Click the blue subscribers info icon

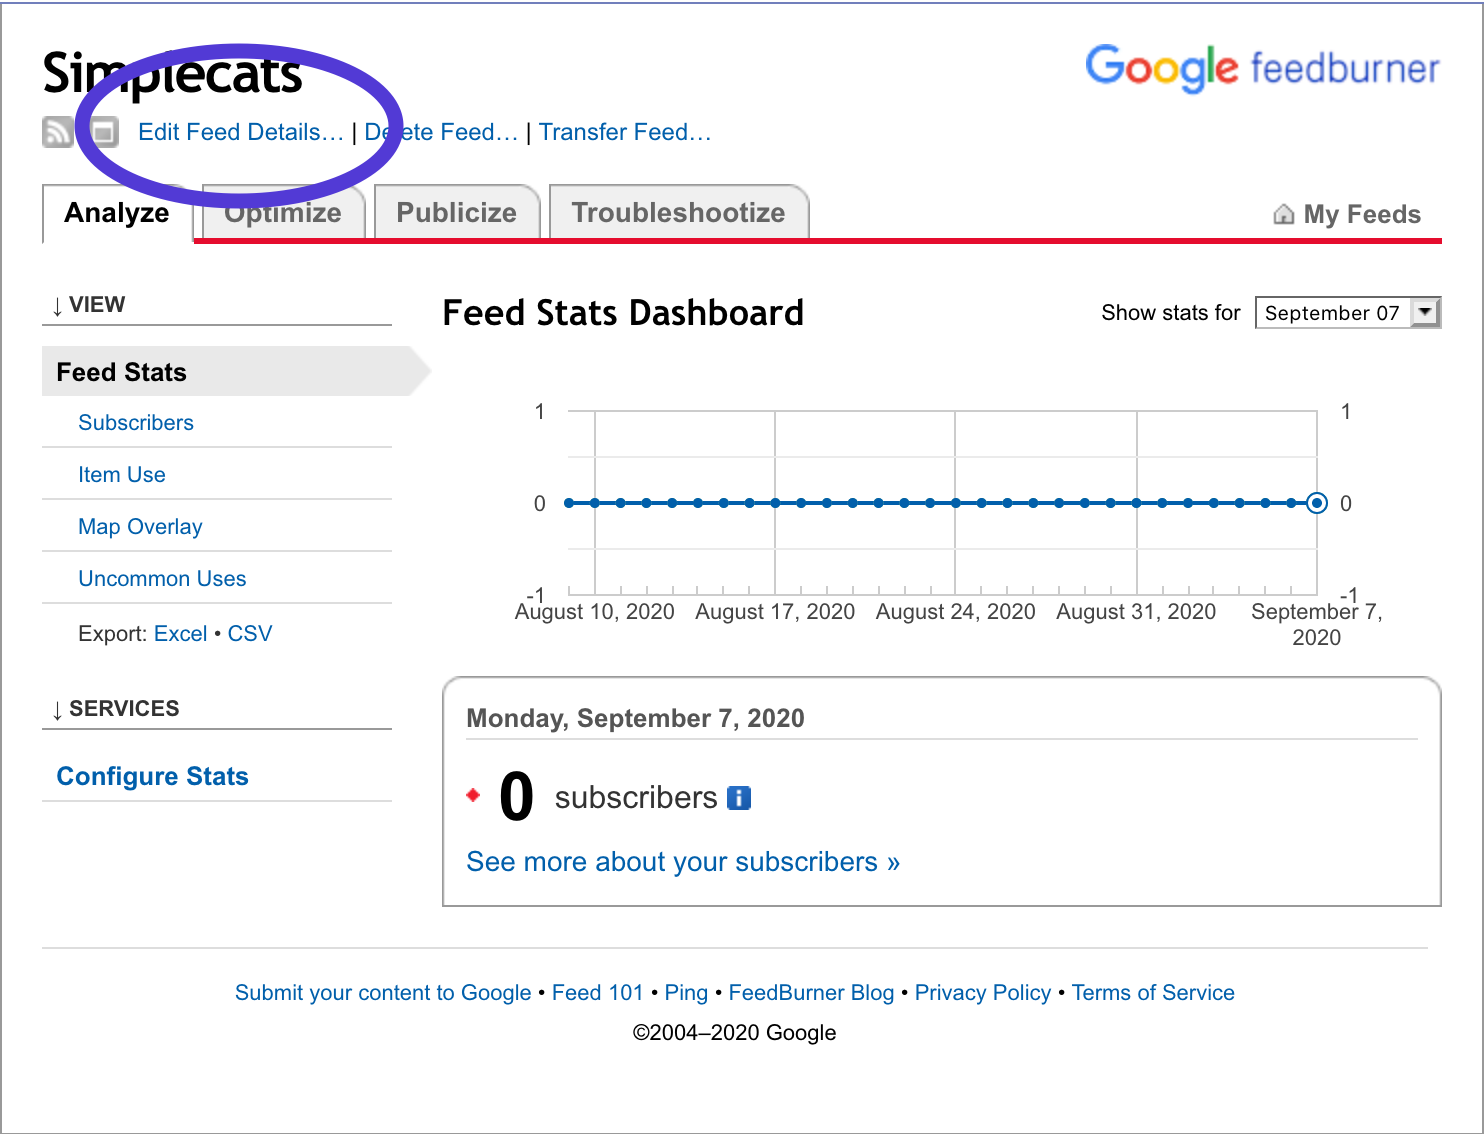pos(739,798)
